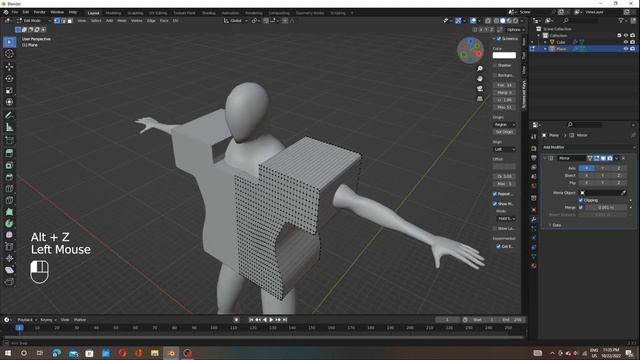640x360 pixels.
Task: Click the Mirror Object eyedropper icon
Action: click(x=624, y=193)
